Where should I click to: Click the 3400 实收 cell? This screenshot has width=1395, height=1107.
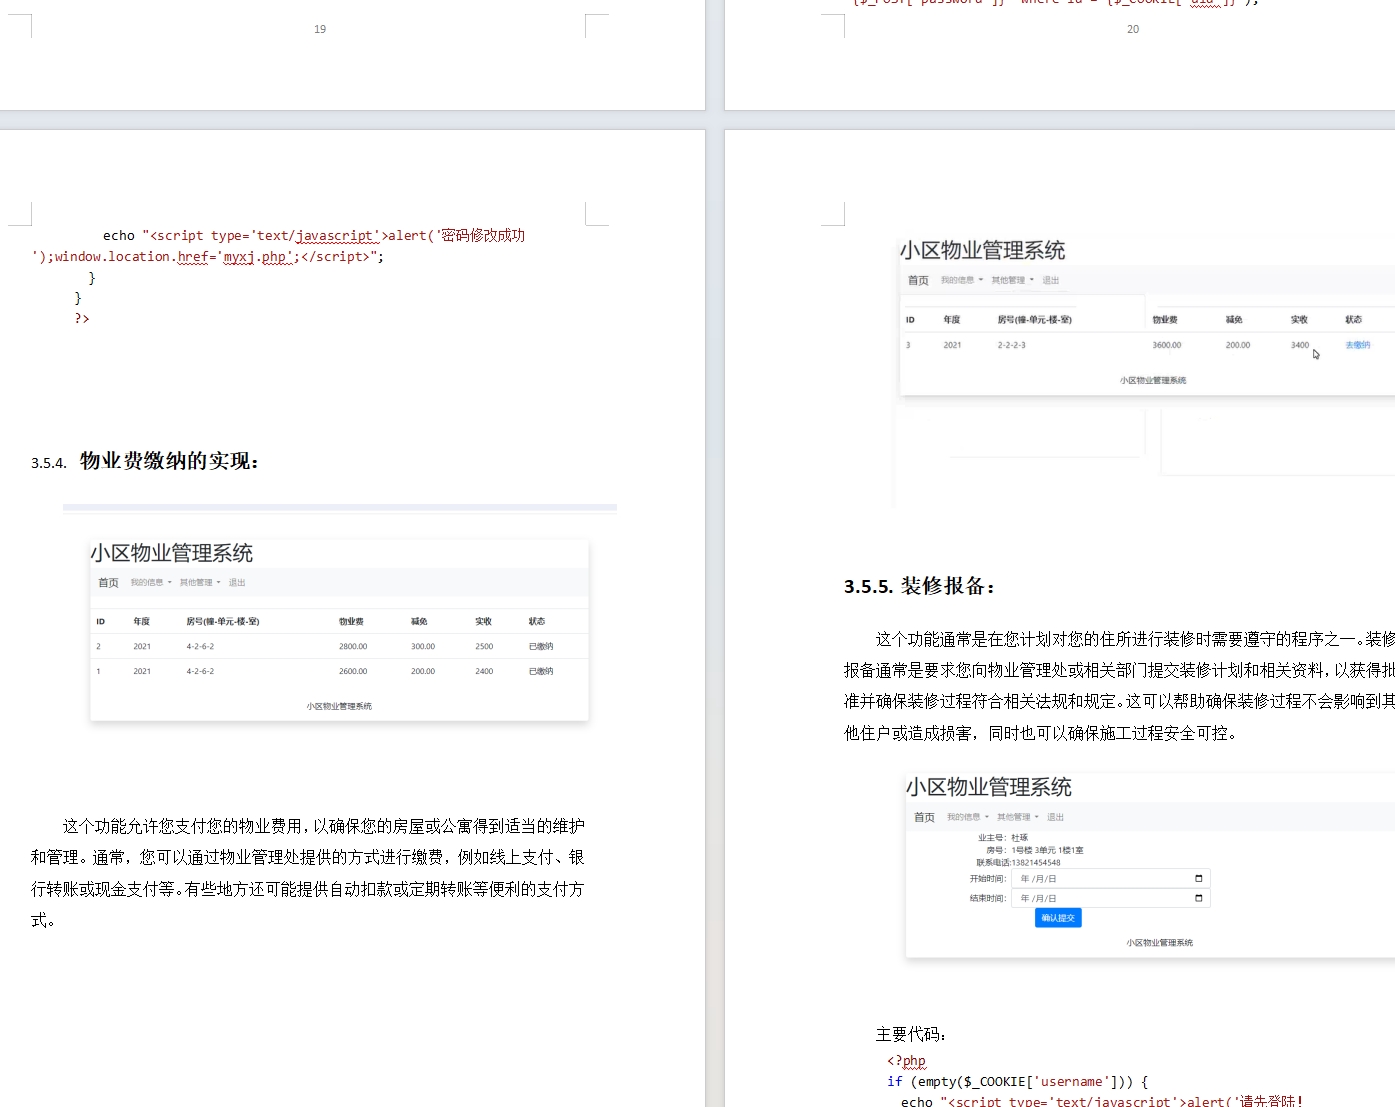(x=1300, y=345)
